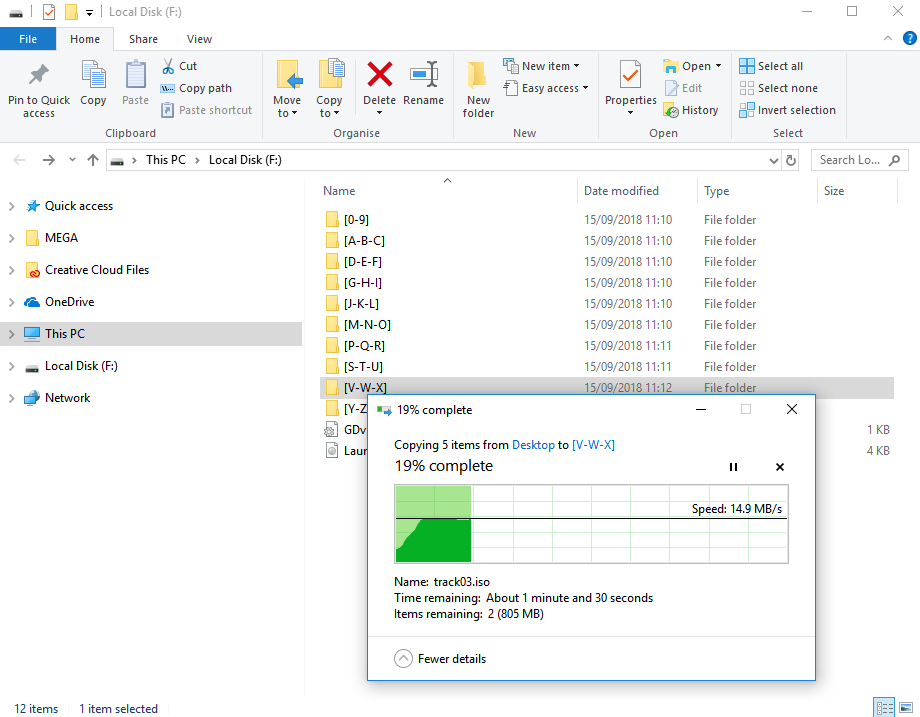Click the red Delete icon in ribbon

tap(379, 76)
